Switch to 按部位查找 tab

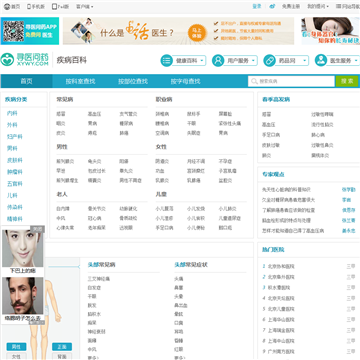133,81
